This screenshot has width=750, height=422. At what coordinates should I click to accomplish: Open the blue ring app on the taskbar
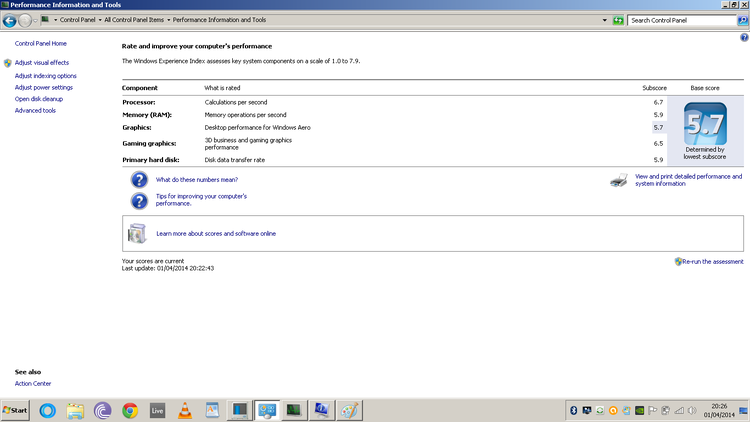click(47, 411)
